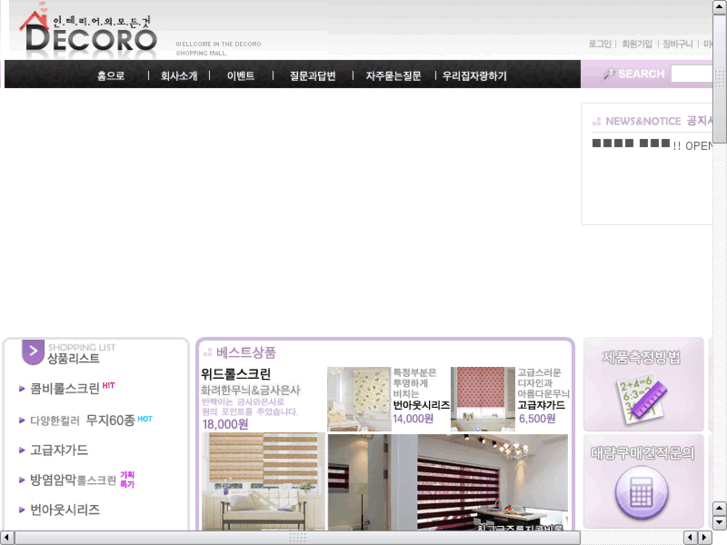Click the purple Shopping List arrow badge
The width and height of the screenshot is (727, 545).
(x=33, y=352)
